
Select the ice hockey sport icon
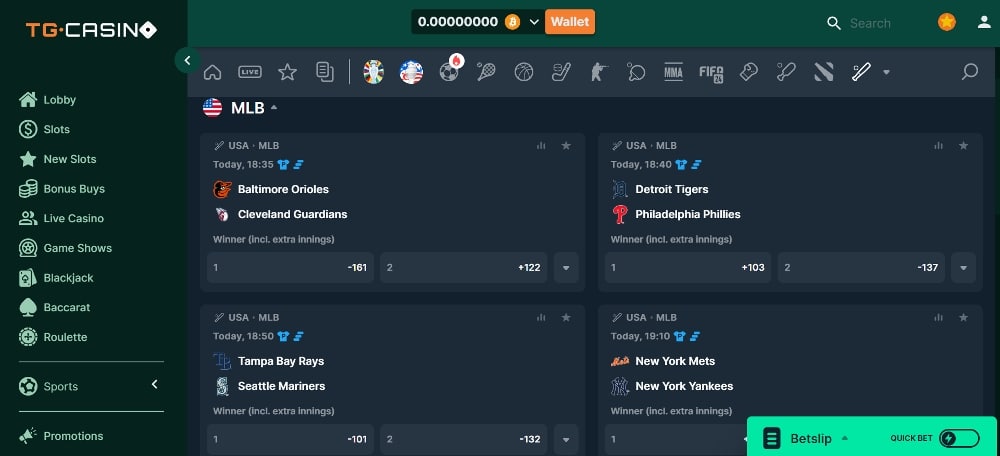(x=561, y=72)
